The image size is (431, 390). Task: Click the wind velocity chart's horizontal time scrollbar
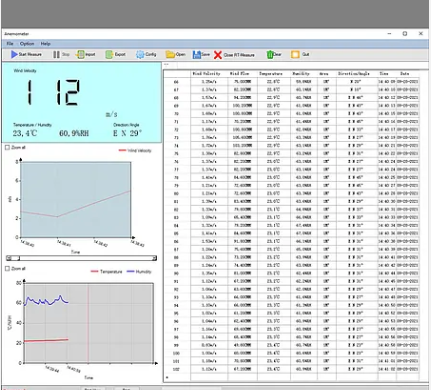pos(81,258)
